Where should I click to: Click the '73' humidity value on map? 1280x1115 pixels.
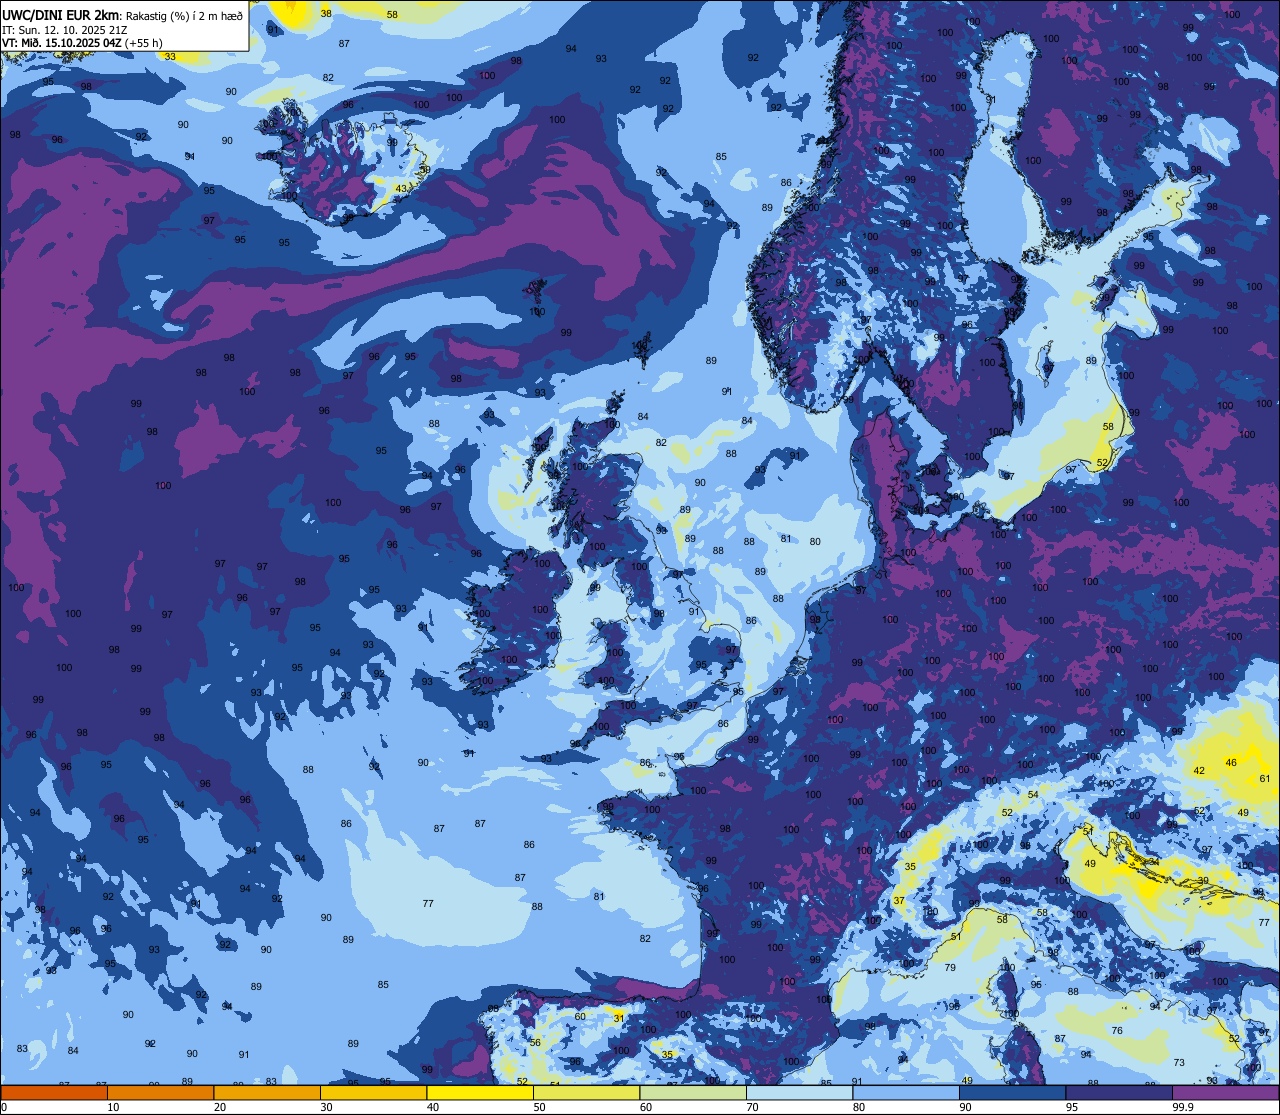1179,1063
